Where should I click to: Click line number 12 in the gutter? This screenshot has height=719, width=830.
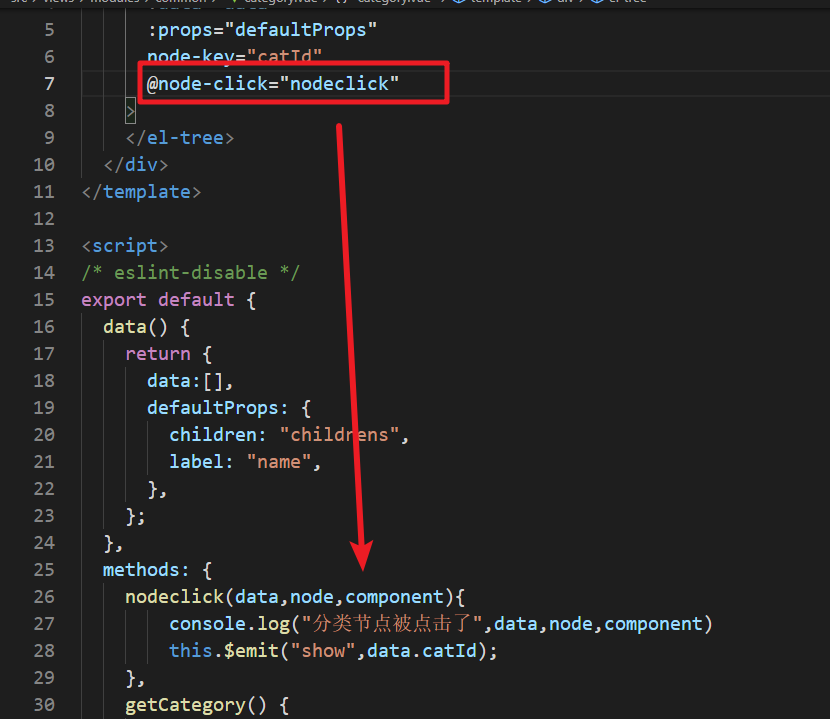pos(44,219)
